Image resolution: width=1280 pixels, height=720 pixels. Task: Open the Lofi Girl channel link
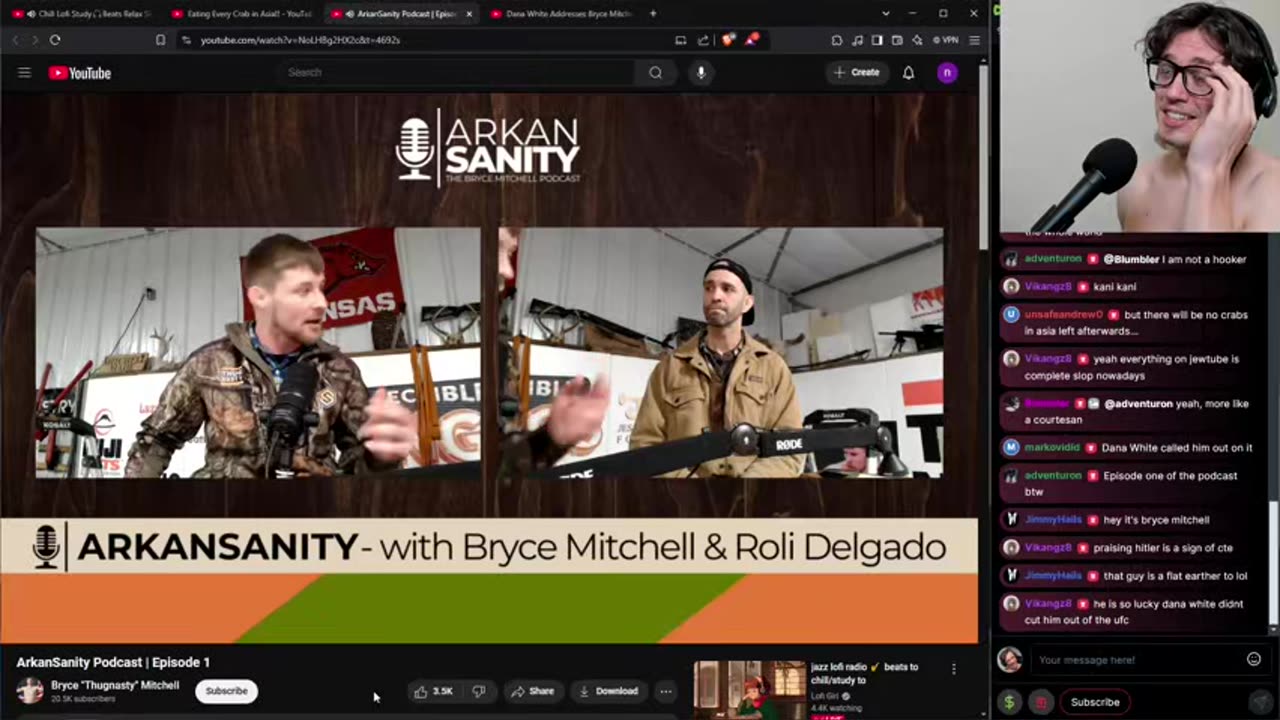pos(825,696)
